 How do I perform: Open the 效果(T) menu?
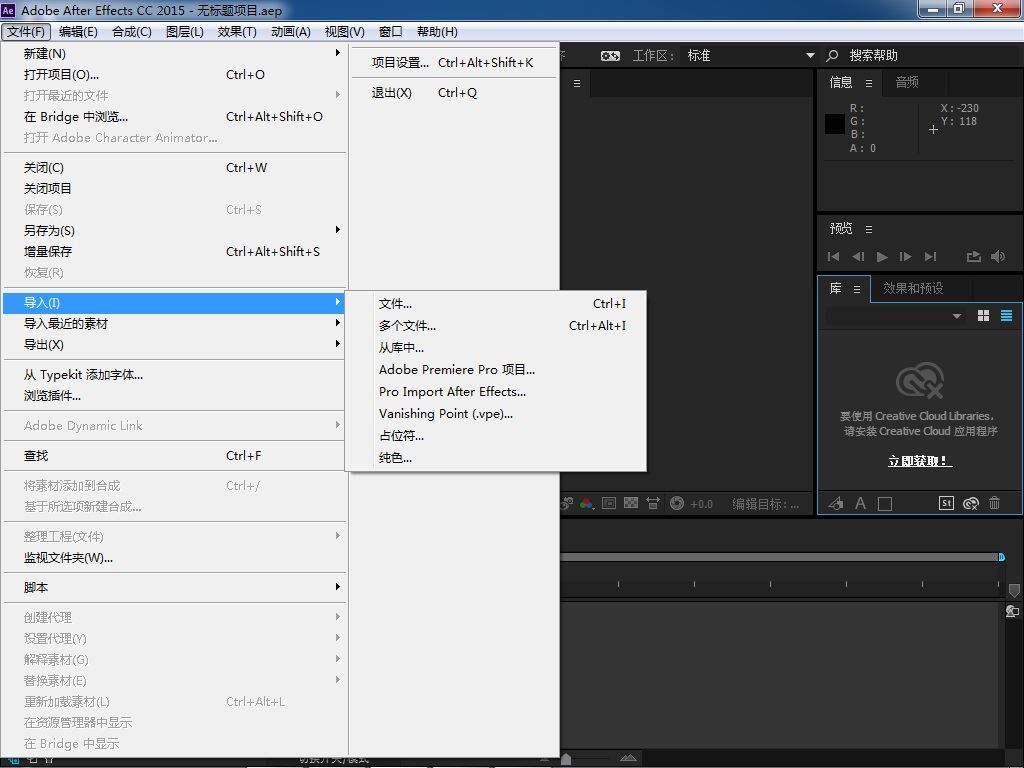(x=237, y=31)
